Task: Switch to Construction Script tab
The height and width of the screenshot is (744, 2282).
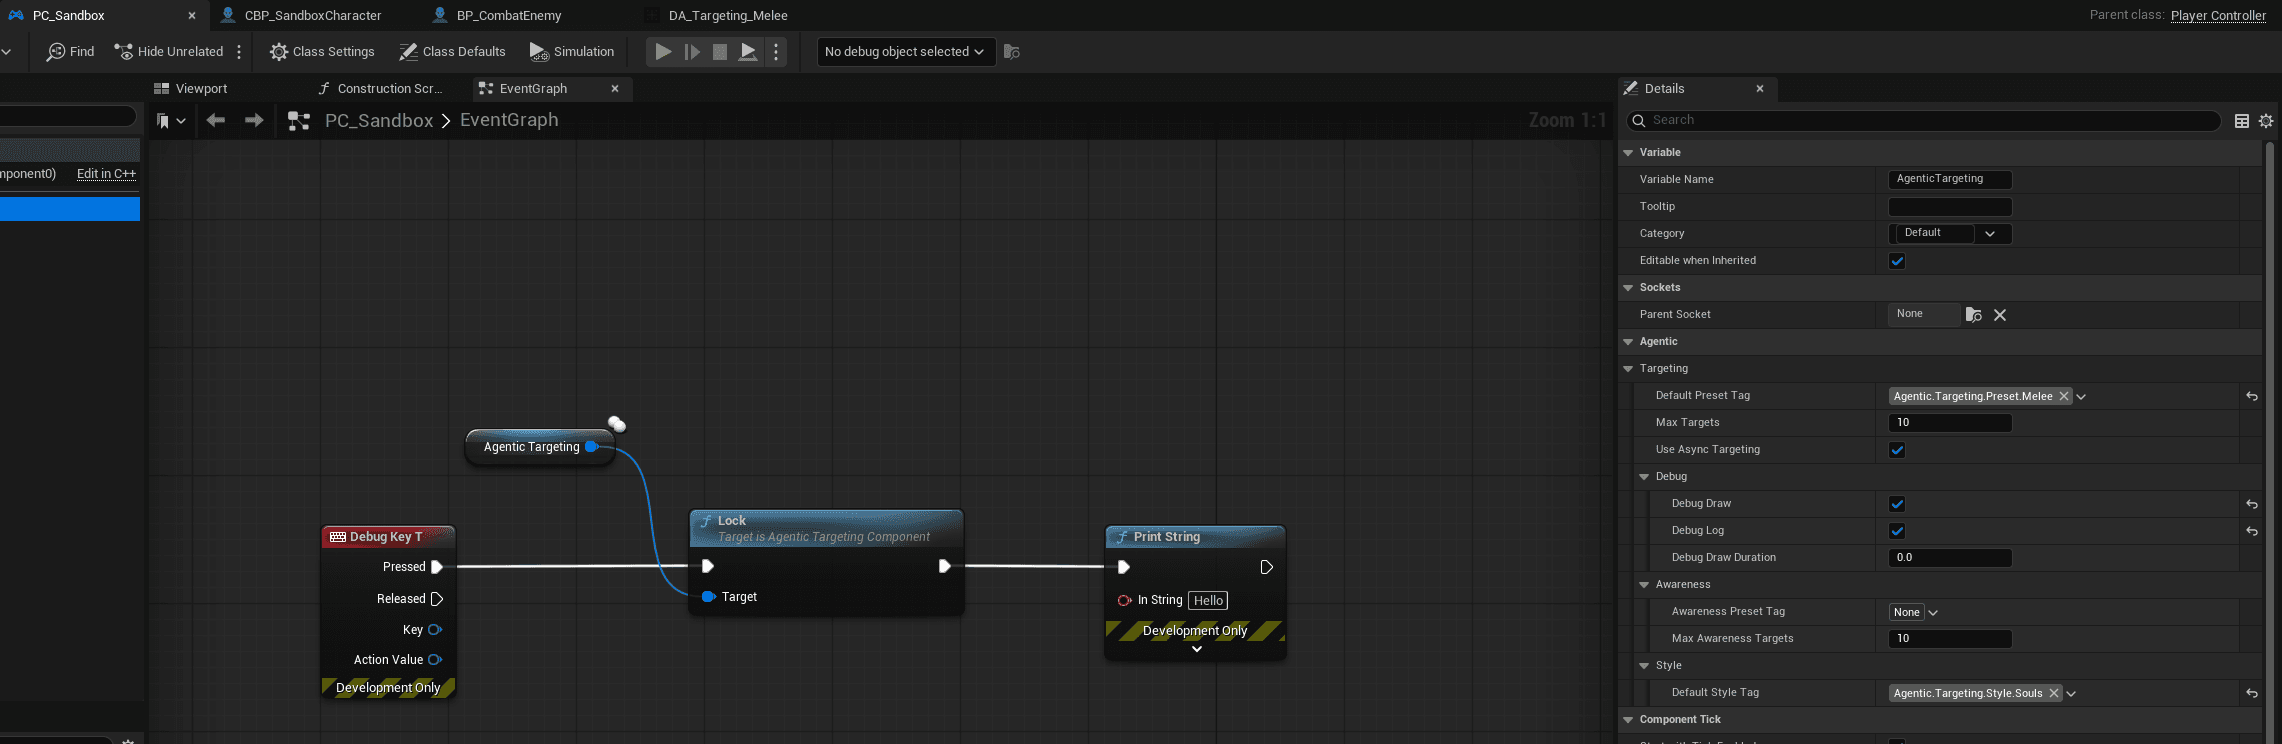Action: point(381,89)
